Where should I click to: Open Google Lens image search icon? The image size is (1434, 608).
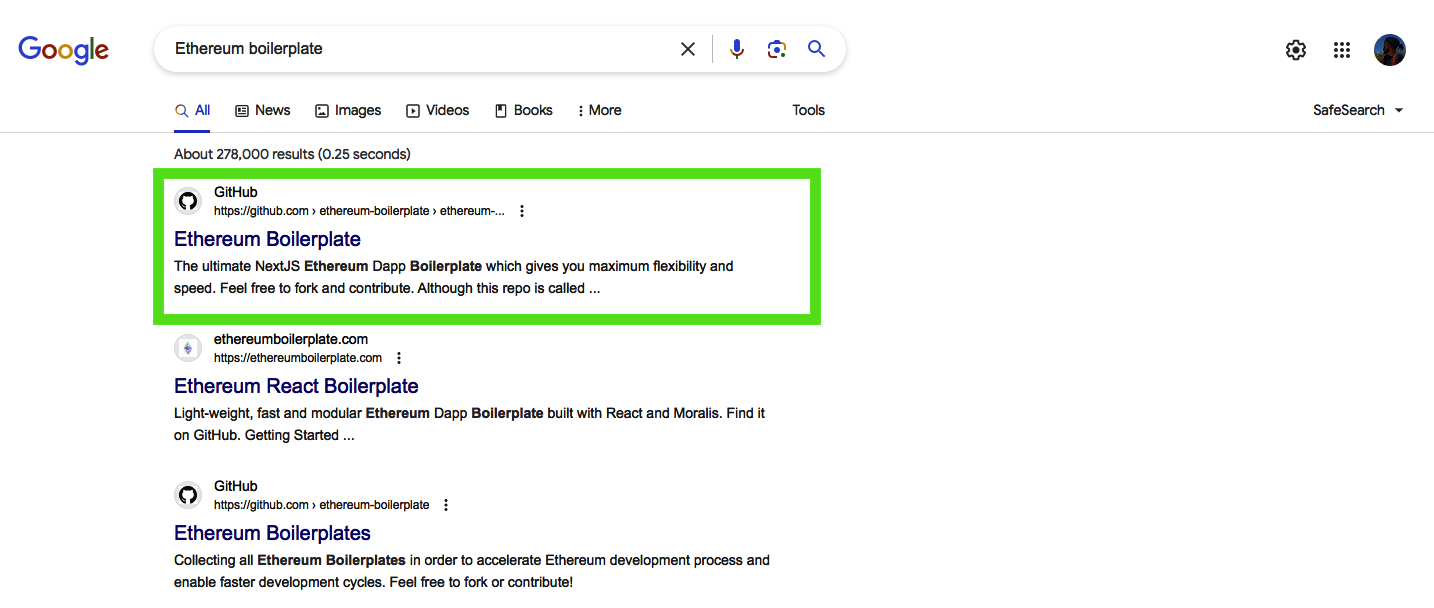pyautogui.click(x=777, y=49)
